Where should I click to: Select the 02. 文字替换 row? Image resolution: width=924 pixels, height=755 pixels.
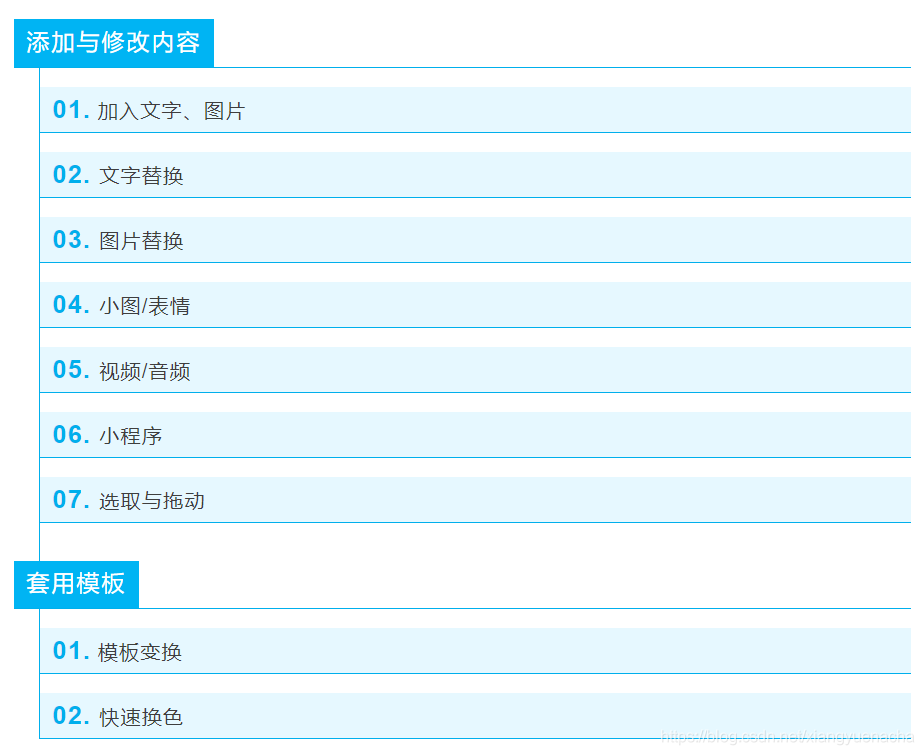[x=475, y=174]
